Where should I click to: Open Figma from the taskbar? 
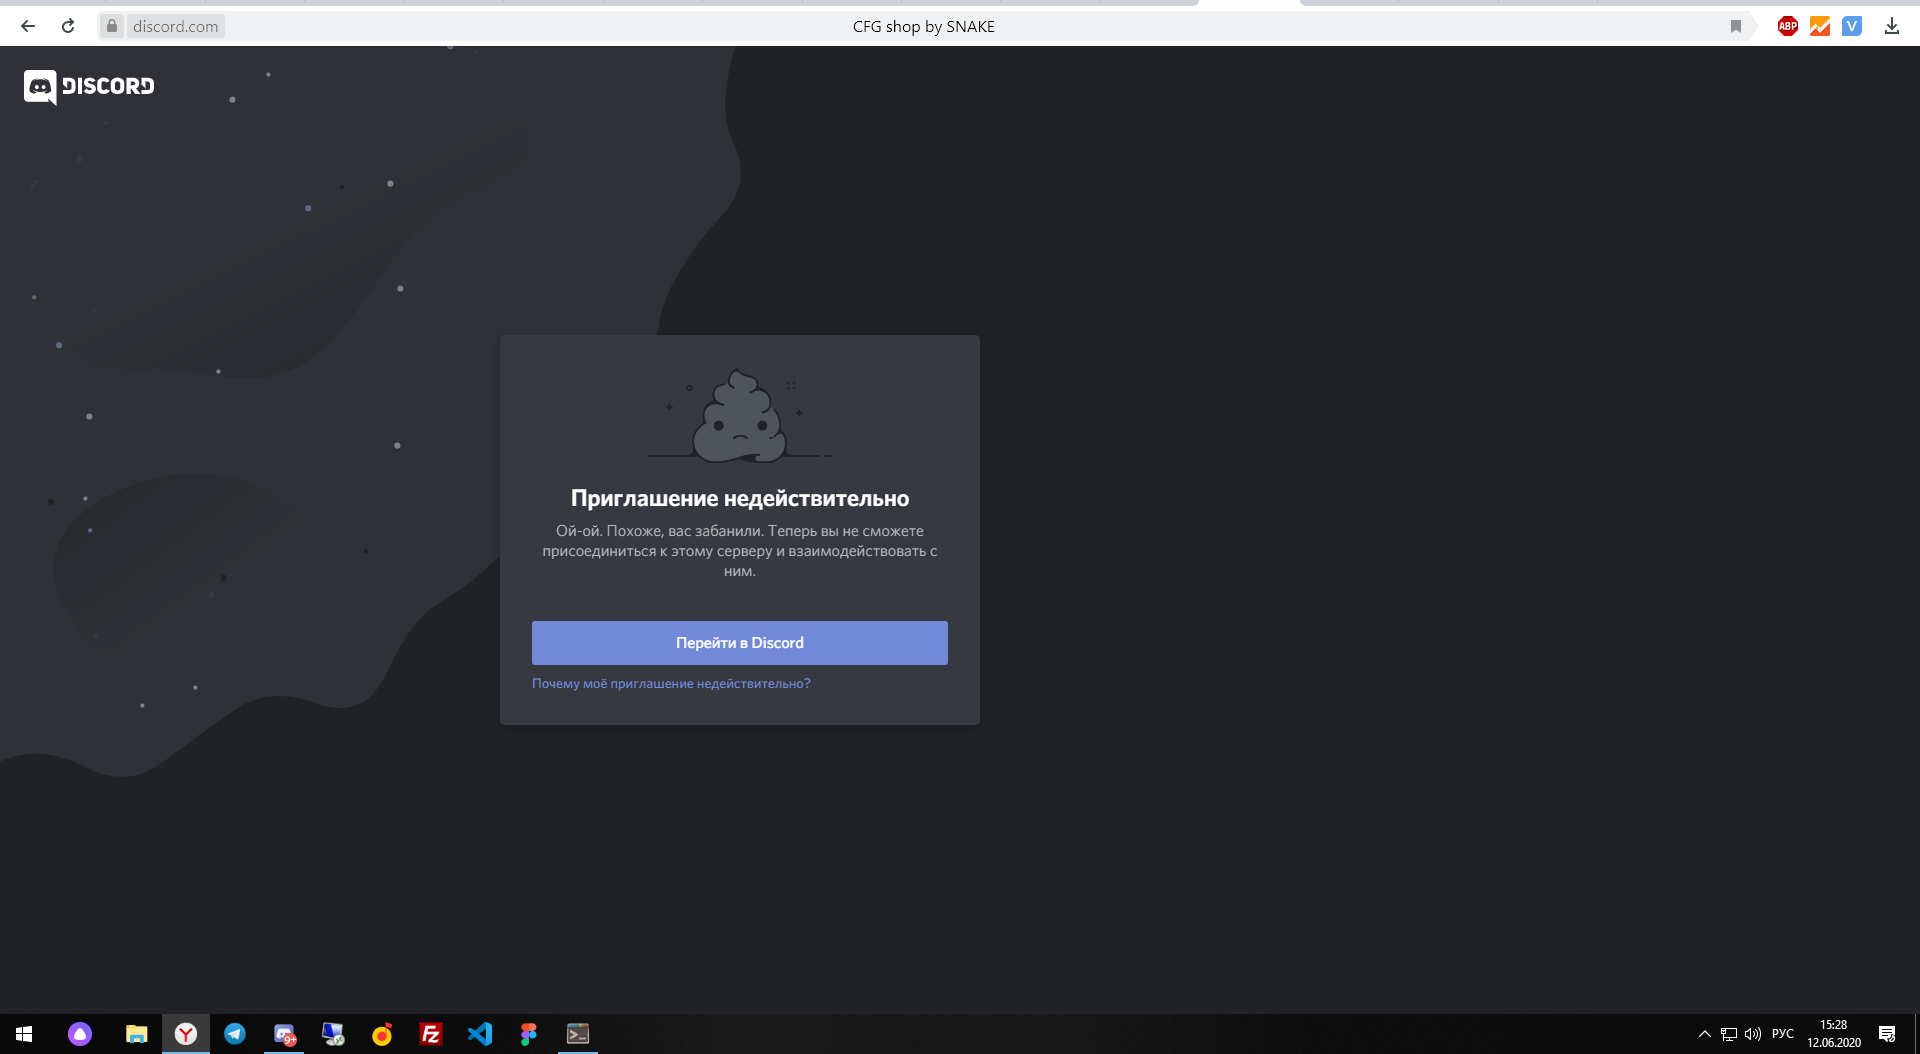[x=529, y=1034]
